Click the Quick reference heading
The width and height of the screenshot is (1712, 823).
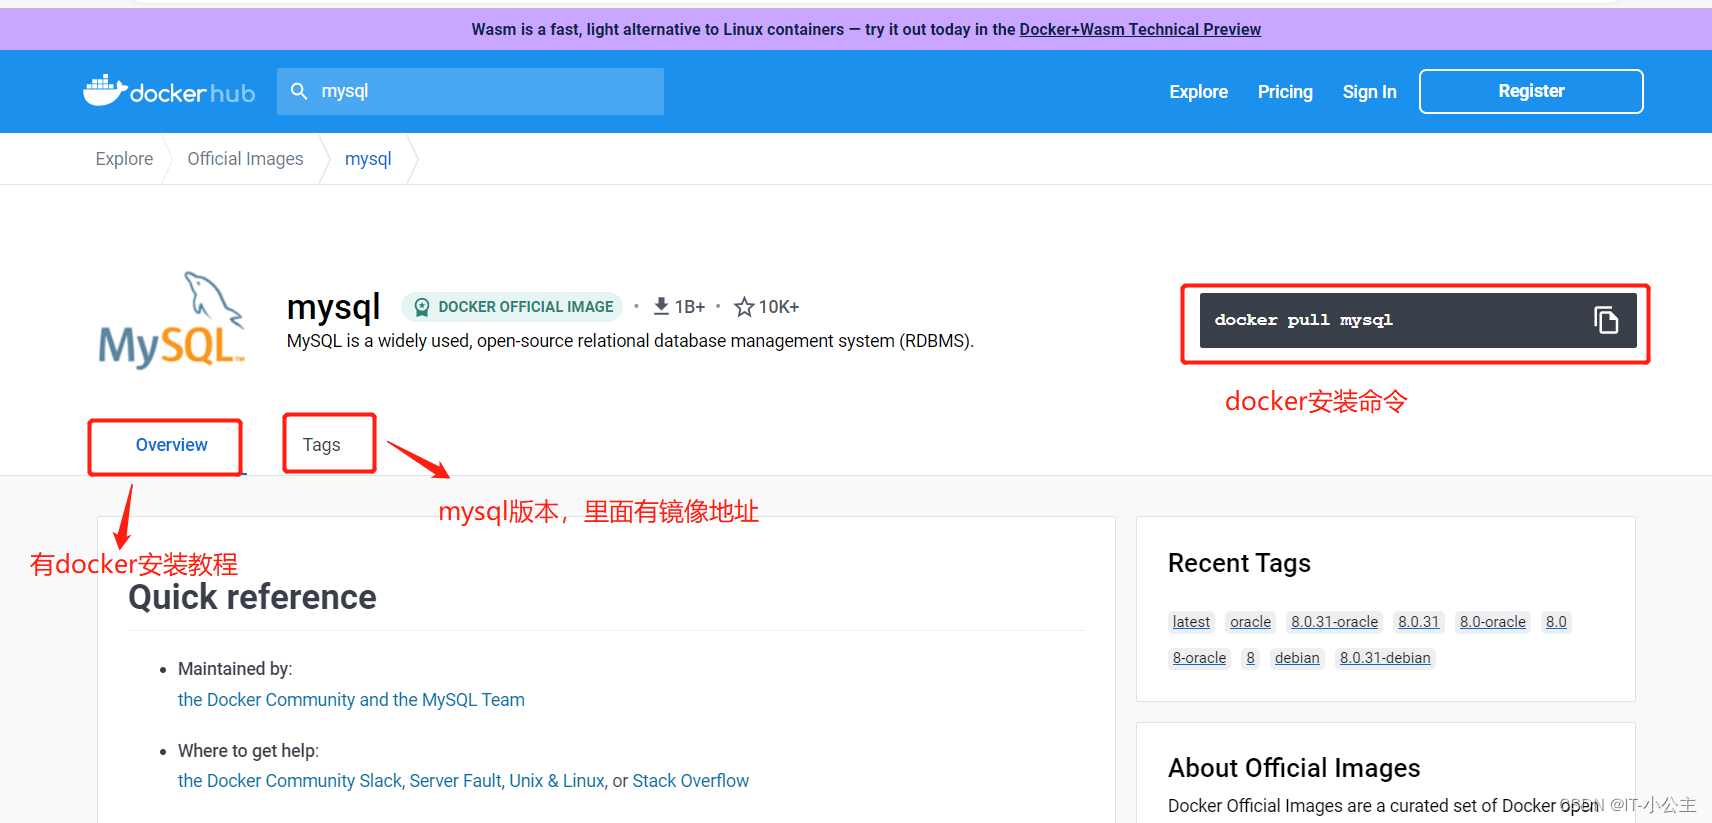click(x=252, y=597)
